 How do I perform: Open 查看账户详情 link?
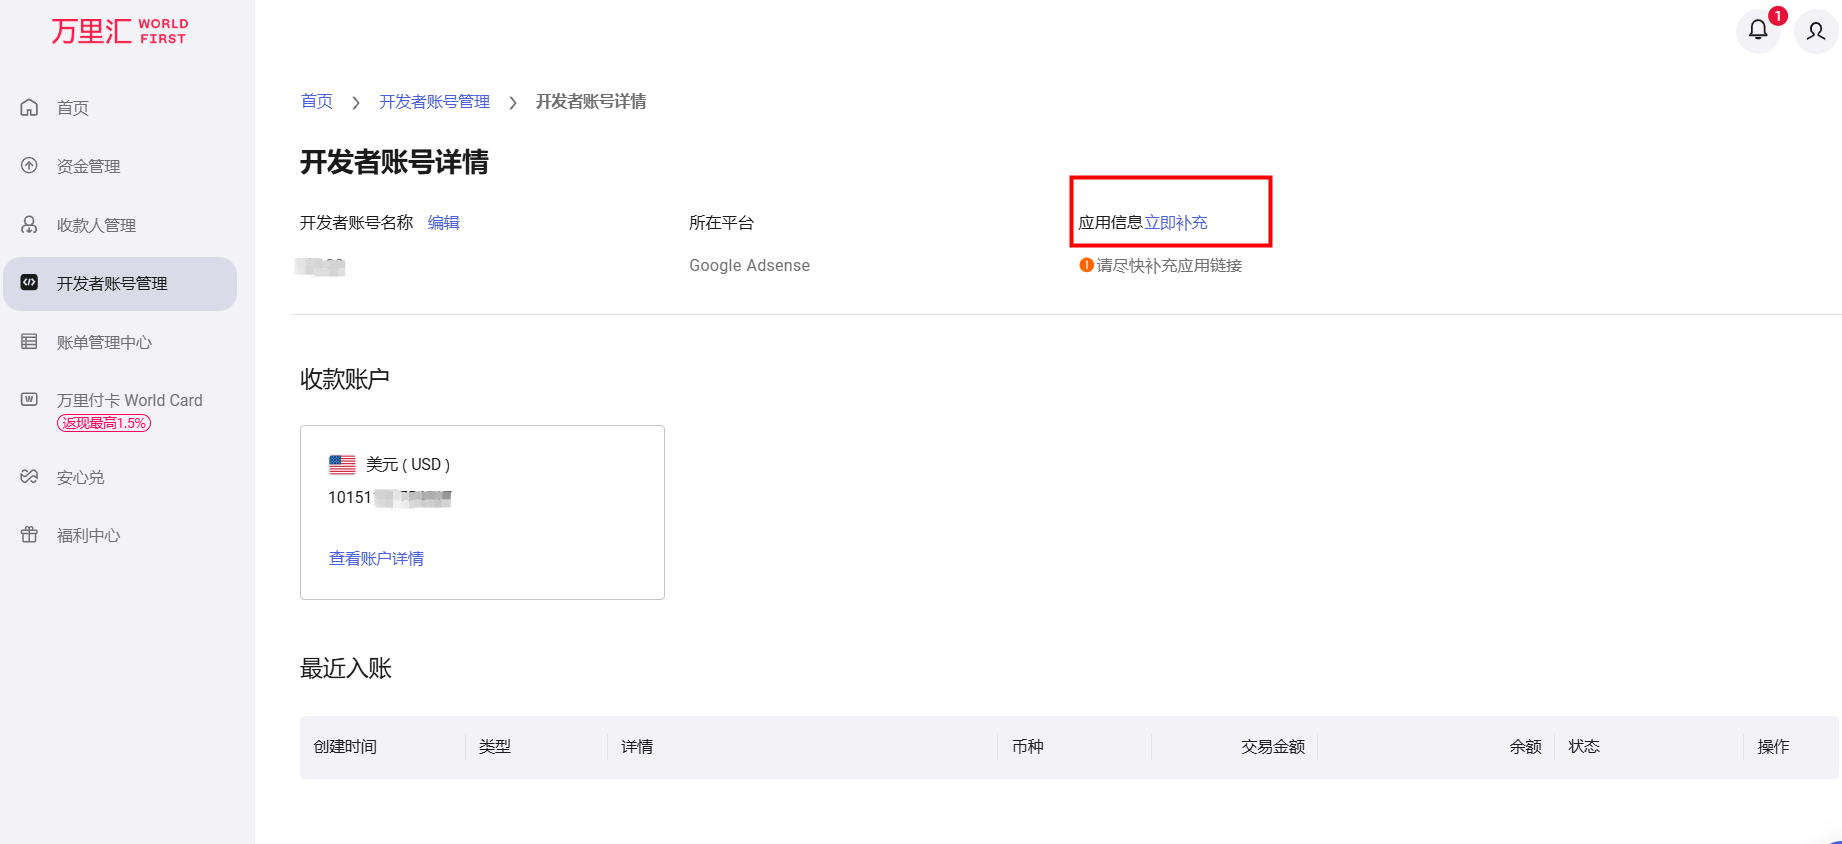tap(376, 558)
